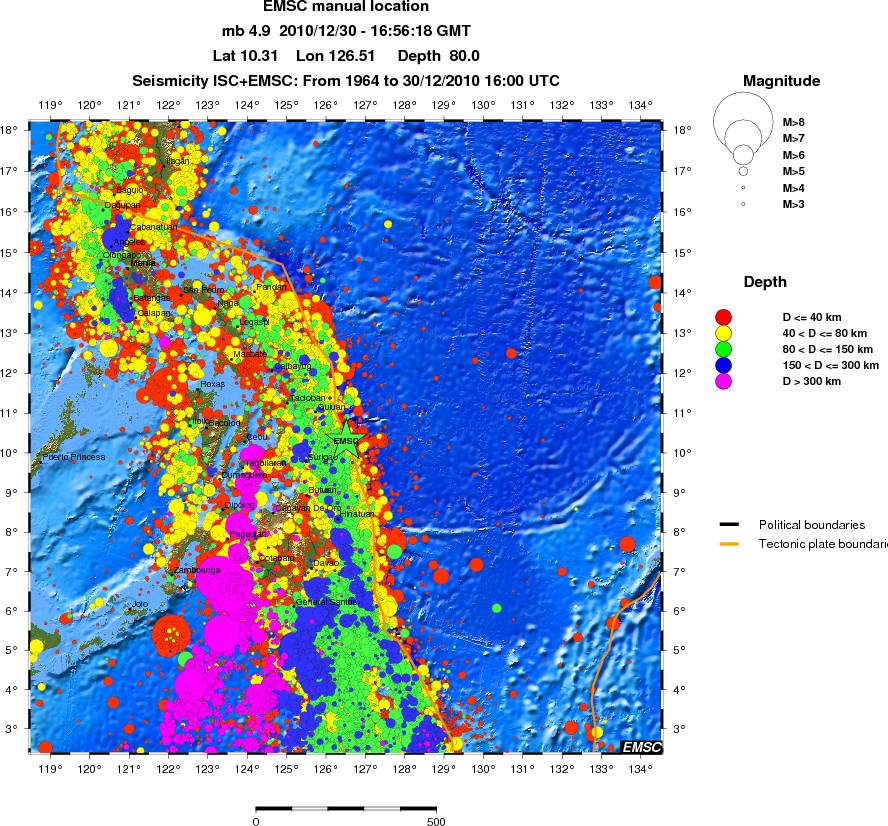This screenshot has height=826, width=888.
Task: Select the M>8 magnitude legend circle
Action: click(x=743, y=122)
